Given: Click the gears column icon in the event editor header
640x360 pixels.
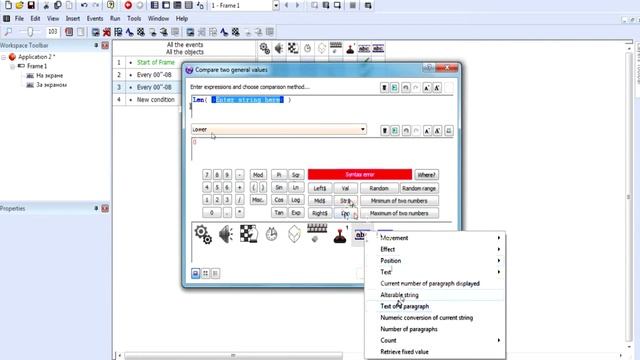Looking at the screenshot, I should coord(265,49).
